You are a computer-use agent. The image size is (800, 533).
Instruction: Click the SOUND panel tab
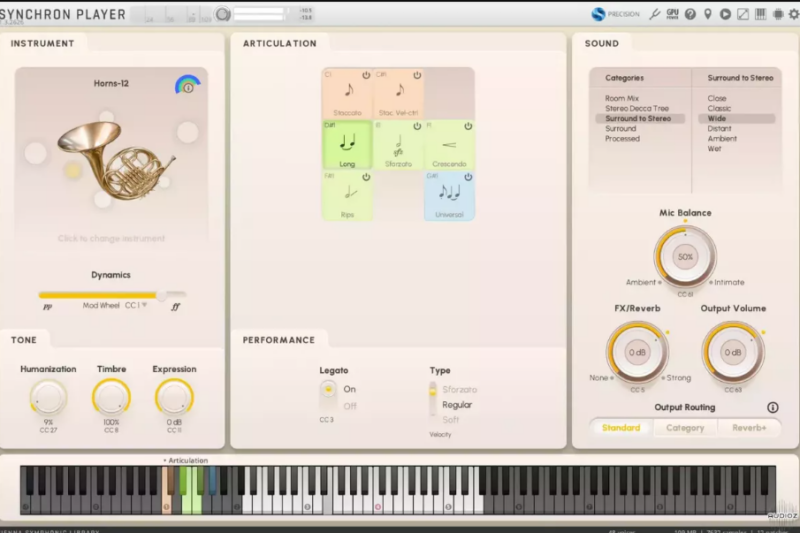602,43
